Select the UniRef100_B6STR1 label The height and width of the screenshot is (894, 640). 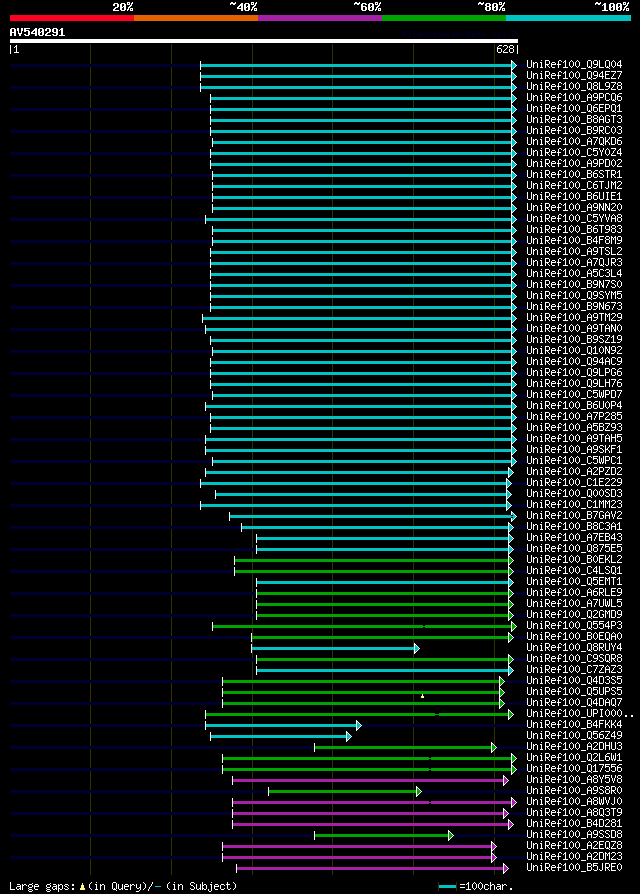(574, 174)
